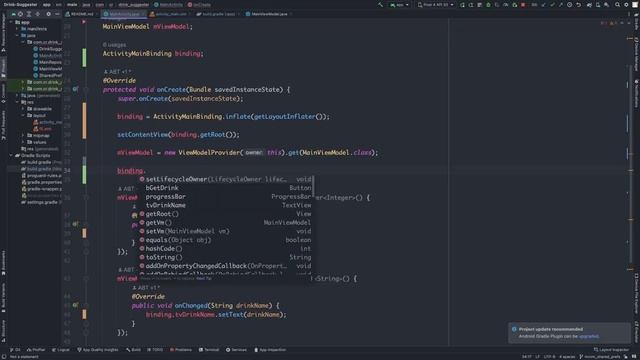Expand the mipmap folder
The width and height of the screenshot is (640, 360).
(23, 136)
